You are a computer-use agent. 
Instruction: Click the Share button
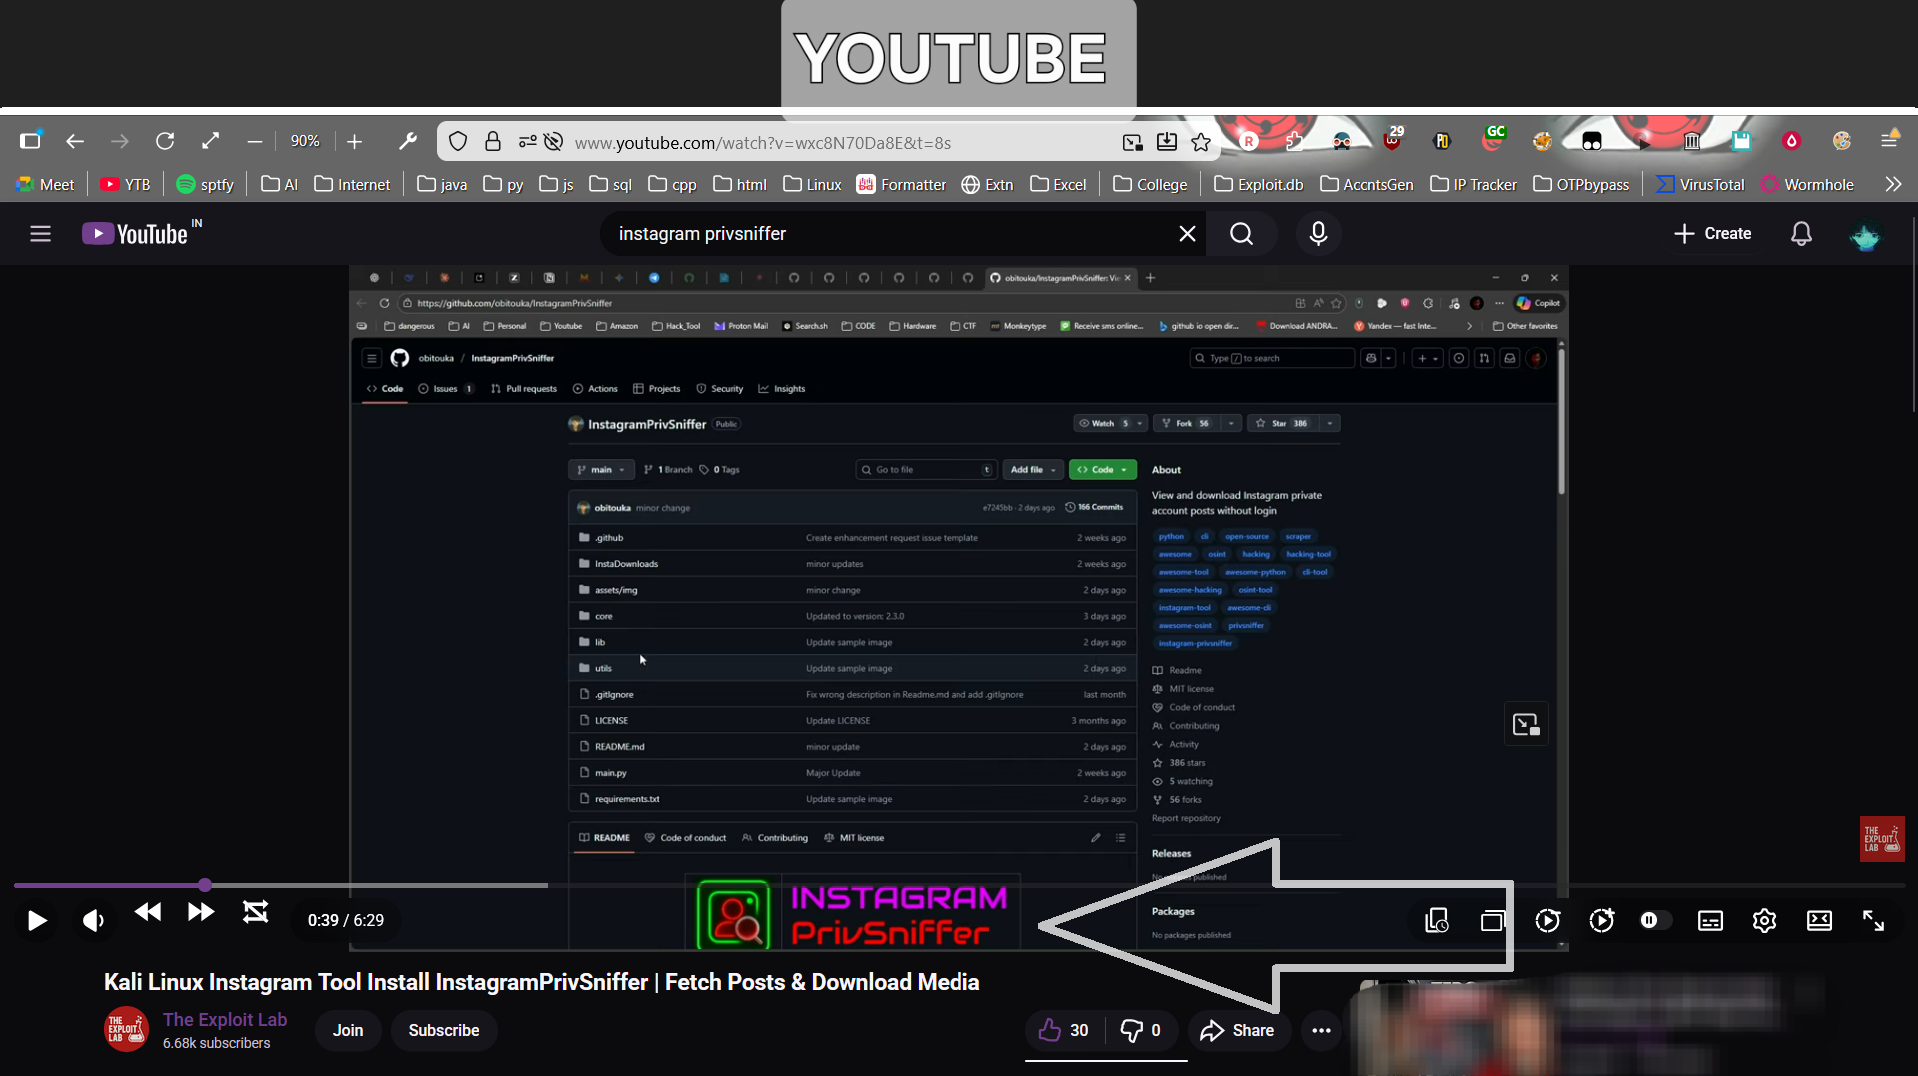[x=1237, y=1030]
